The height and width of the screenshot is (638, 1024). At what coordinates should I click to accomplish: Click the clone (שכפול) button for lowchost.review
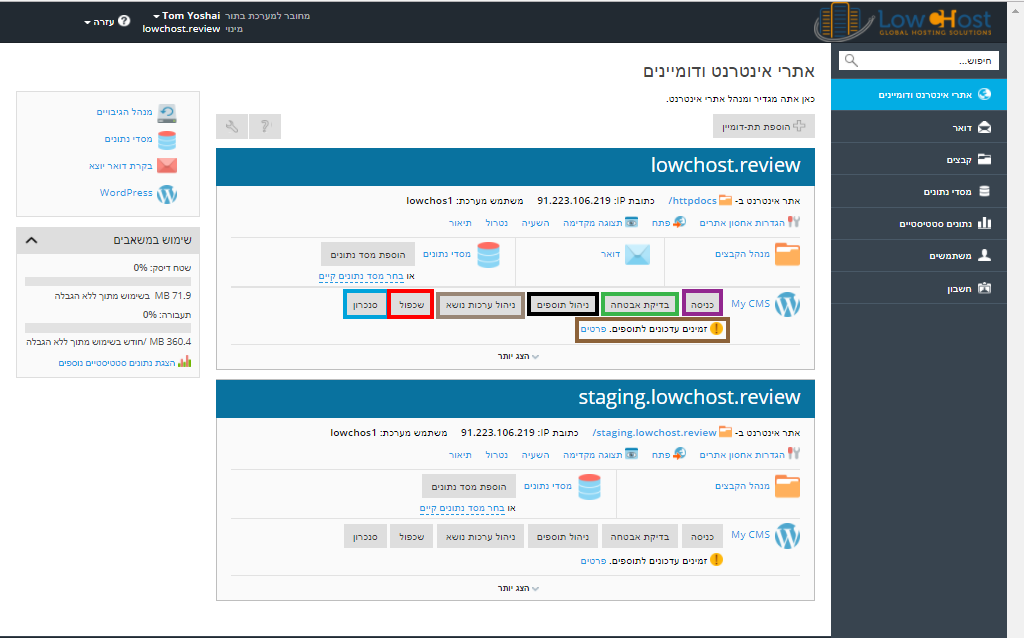tap(410, 304)
